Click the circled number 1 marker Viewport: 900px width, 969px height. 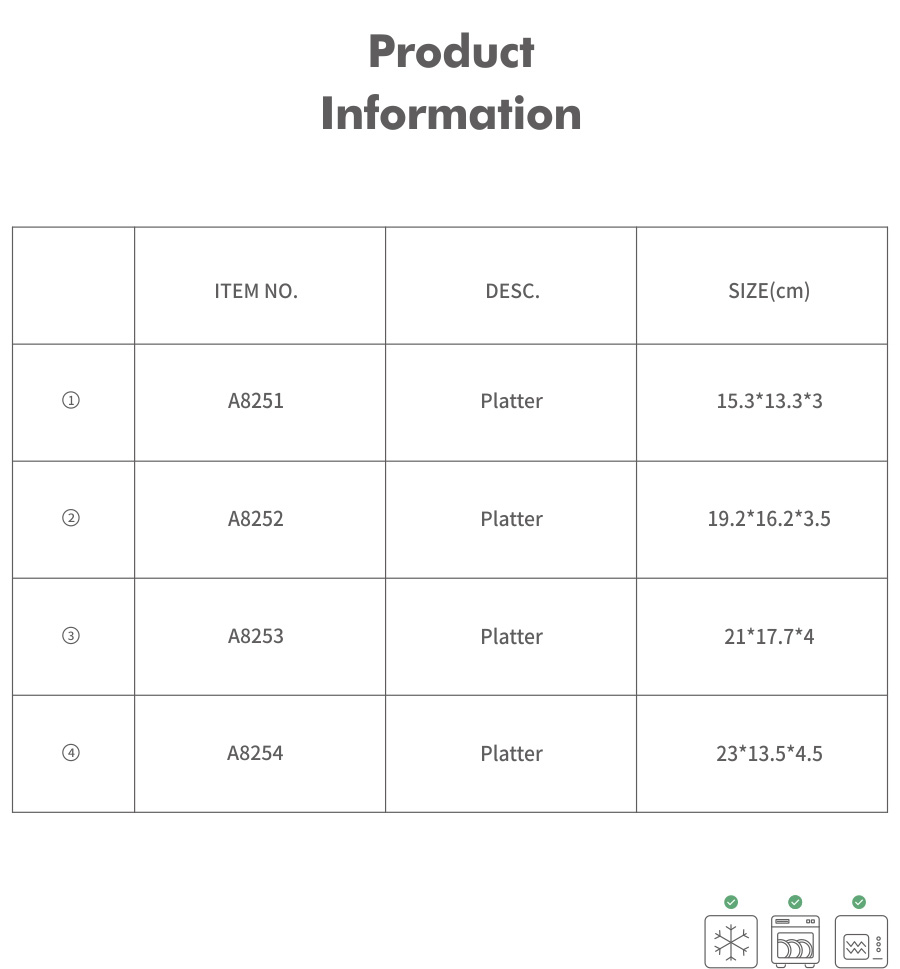(71, 401)
